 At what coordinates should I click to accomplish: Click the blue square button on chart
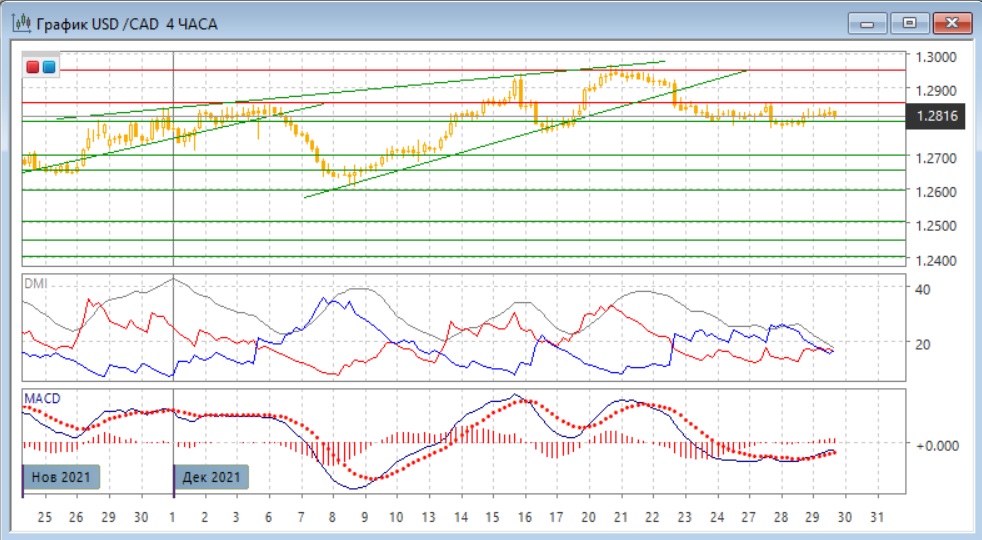[48, 67]
